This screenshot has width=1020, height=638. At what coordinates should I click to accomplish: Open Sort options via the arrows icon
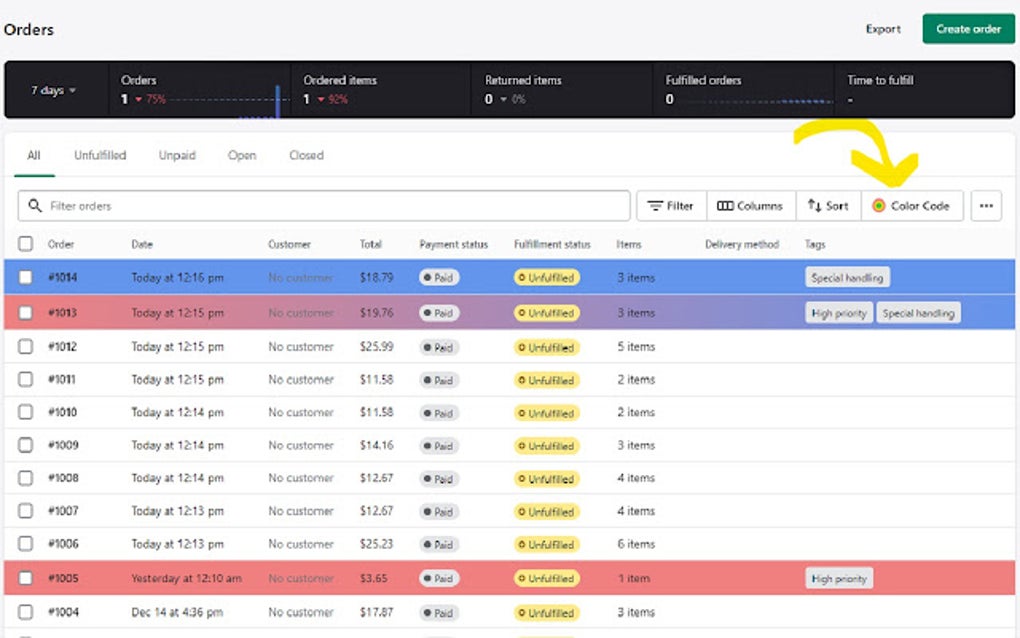pos(815,205)
